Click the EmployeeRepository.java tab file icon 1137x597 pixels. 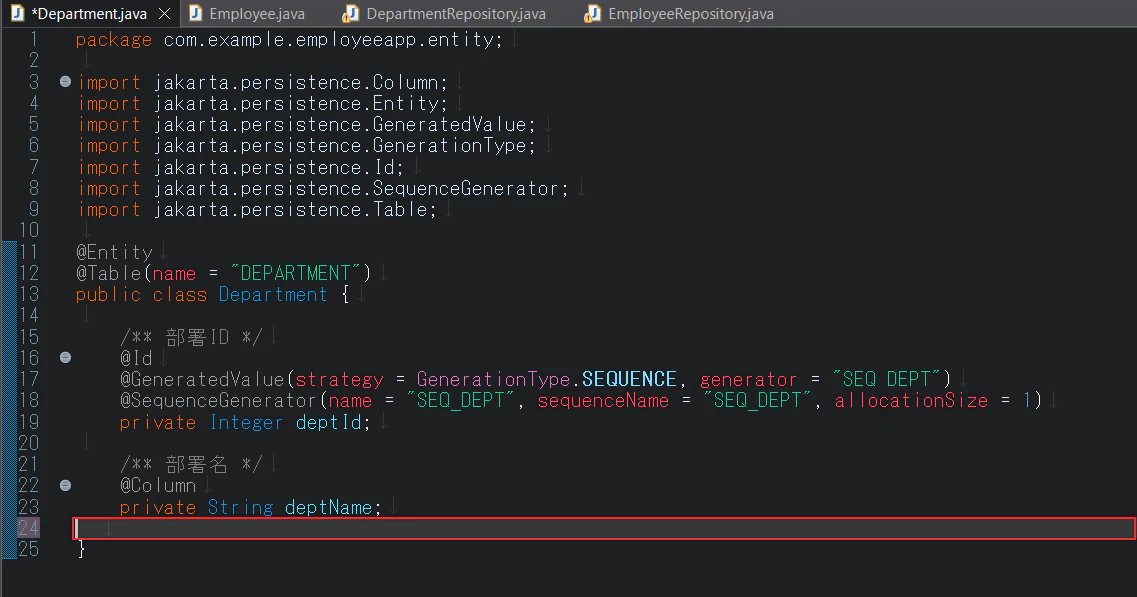[x=592, y=14]
